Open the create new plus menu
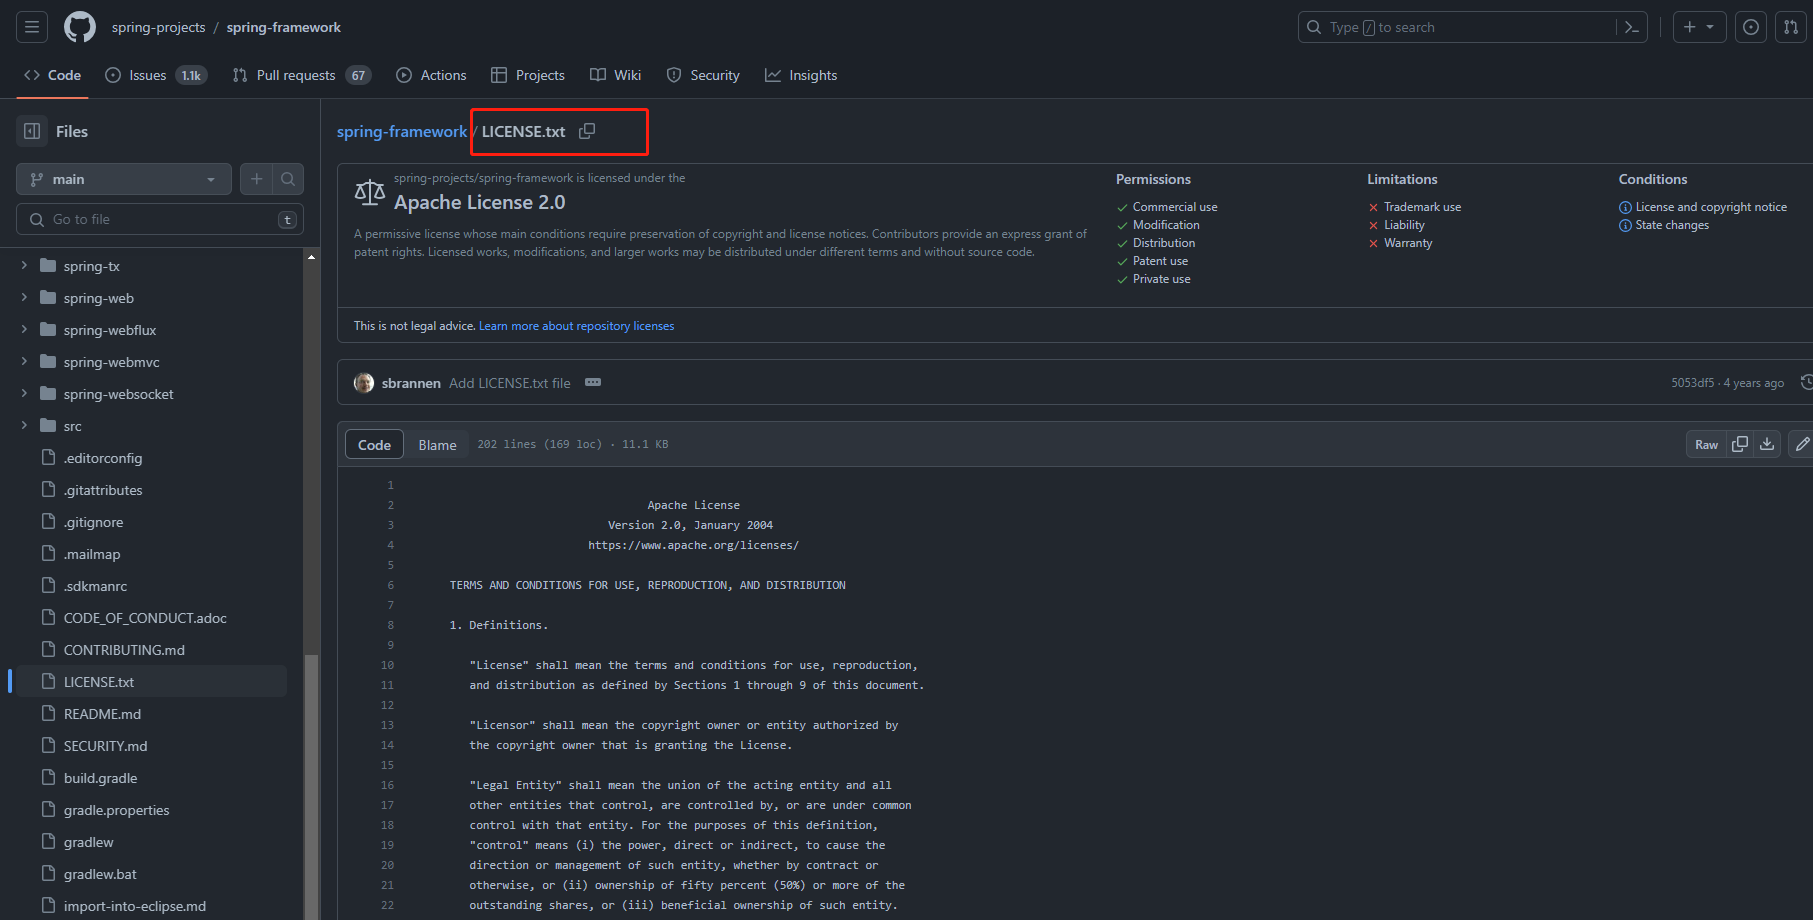1813x920 pixels. coord(1699,27)
